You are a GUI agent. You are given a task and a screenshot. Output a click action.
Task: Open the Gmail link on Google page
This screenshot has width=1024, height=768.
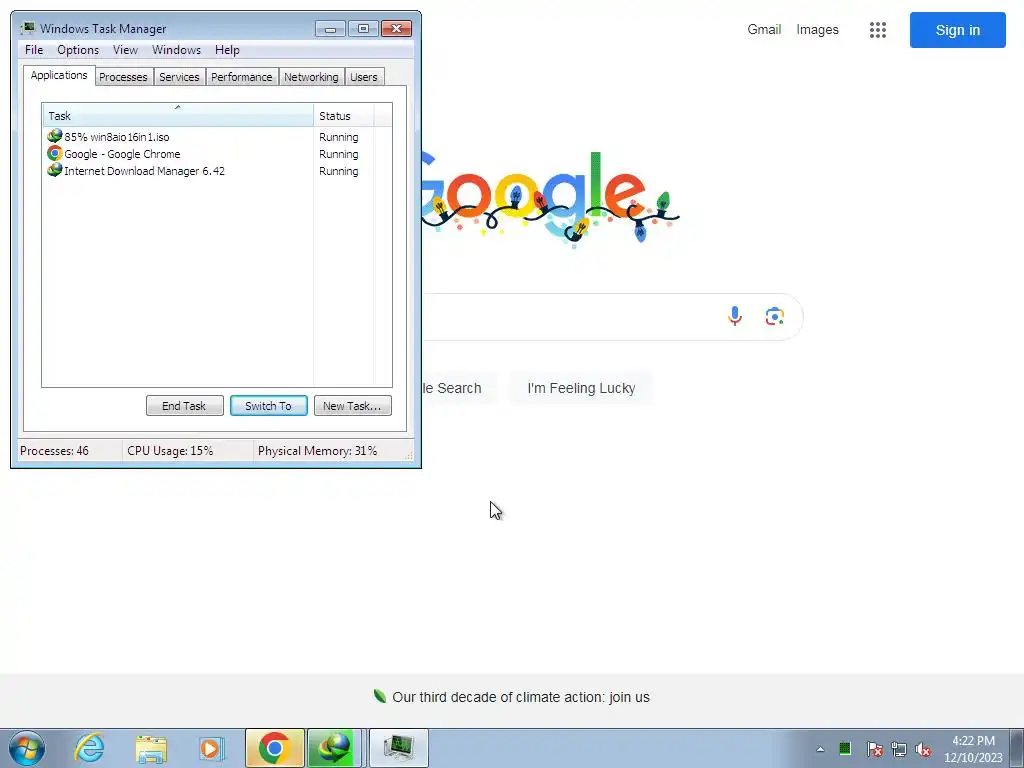(x=764, y=29)
